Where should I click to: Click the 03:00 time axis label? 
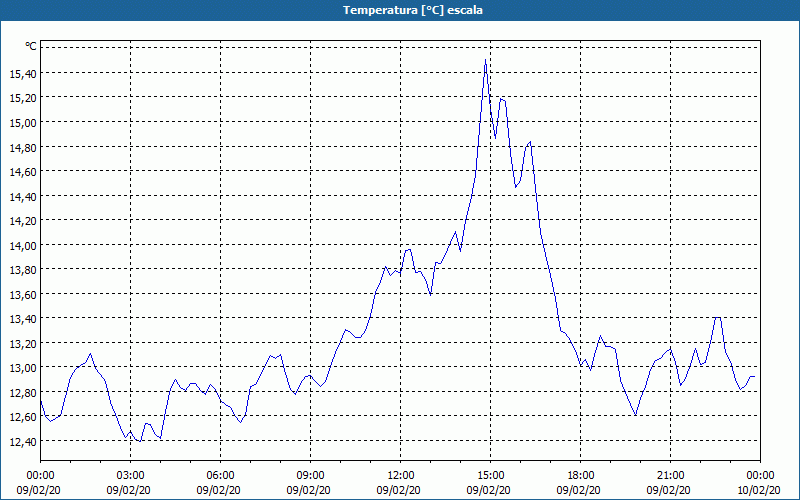(x=131, y=476)
